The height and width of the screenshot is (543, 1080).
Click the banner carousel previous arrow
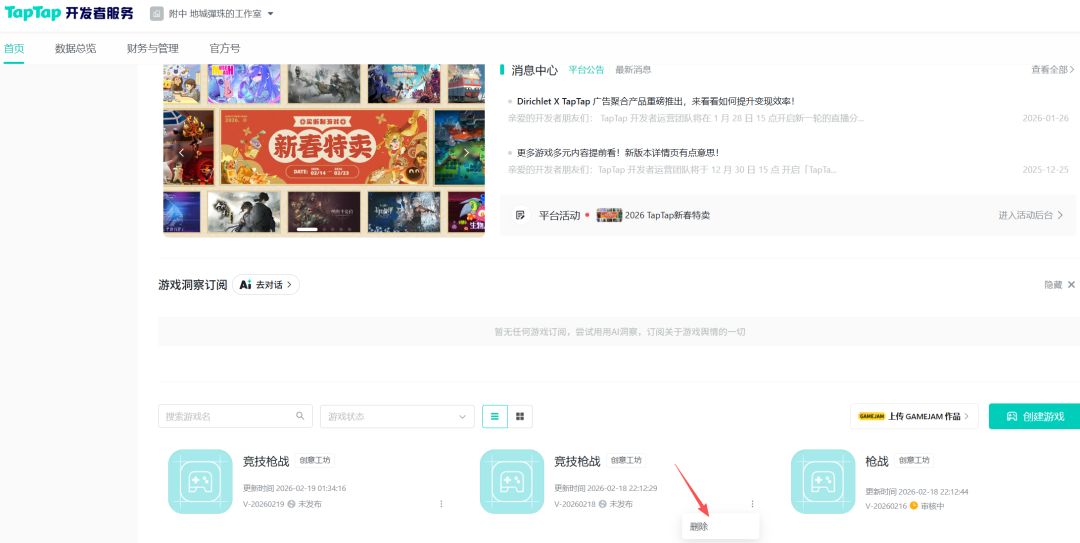point(182,152)
